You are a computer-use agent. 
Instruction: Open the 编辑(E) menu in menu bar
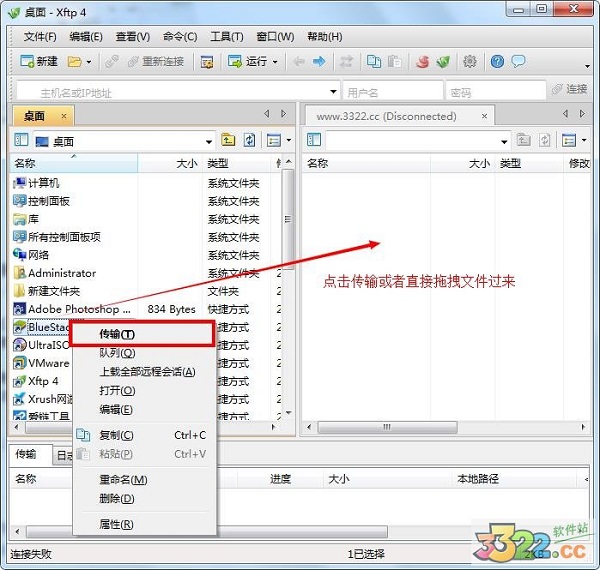click(x=86, y=37)
